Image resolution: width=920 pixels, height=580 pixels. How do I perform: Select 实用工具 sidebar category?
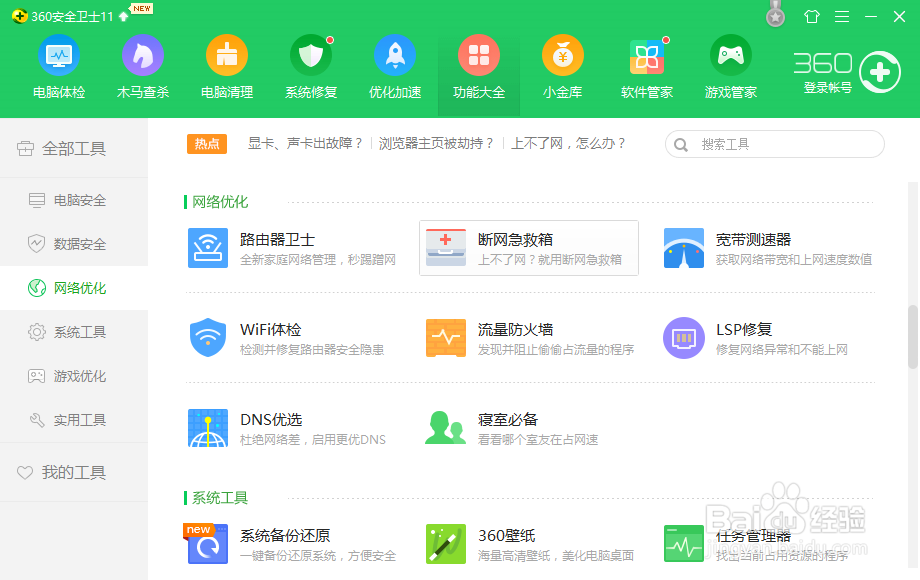[74, 420]
